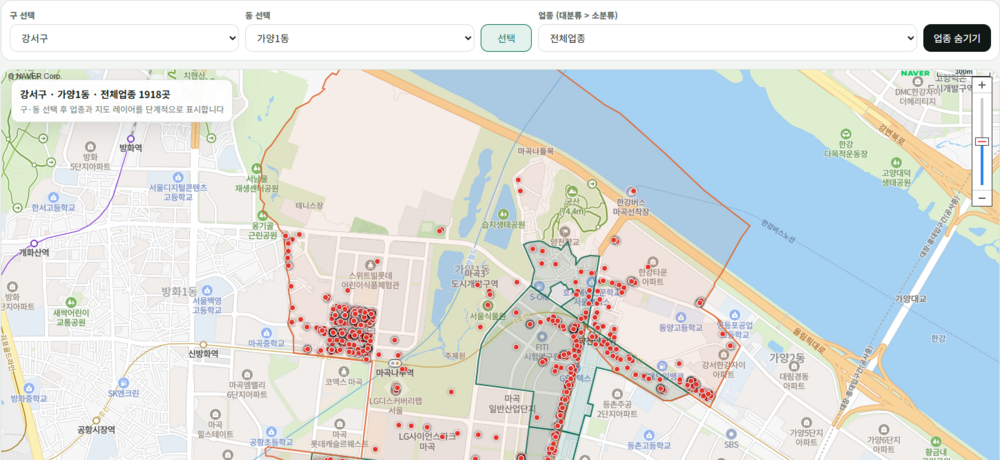Click the 한강타운아파트 icon

651,261
